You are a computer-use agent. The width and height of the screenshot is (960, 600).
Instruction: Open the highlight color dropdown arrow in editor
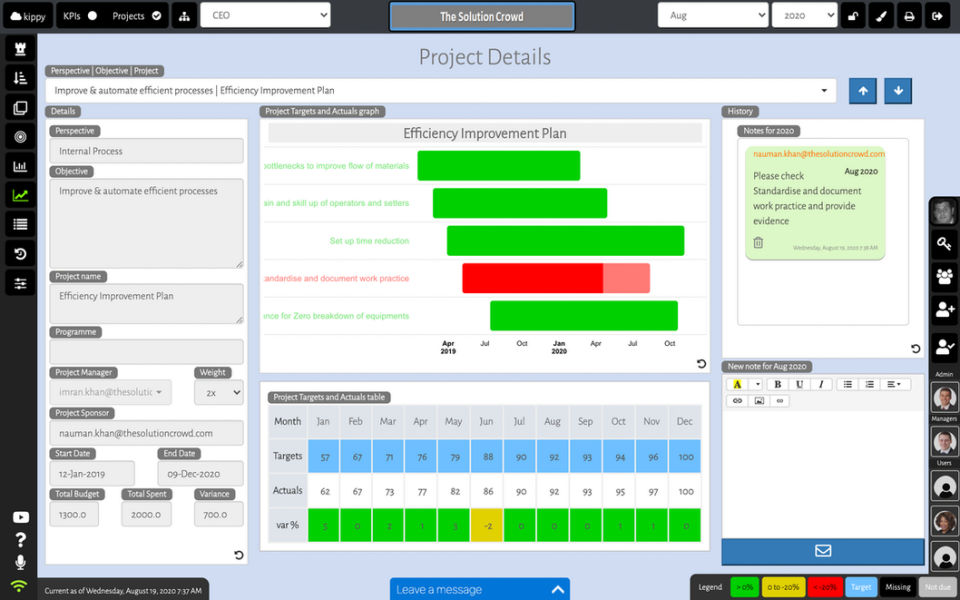757,384
